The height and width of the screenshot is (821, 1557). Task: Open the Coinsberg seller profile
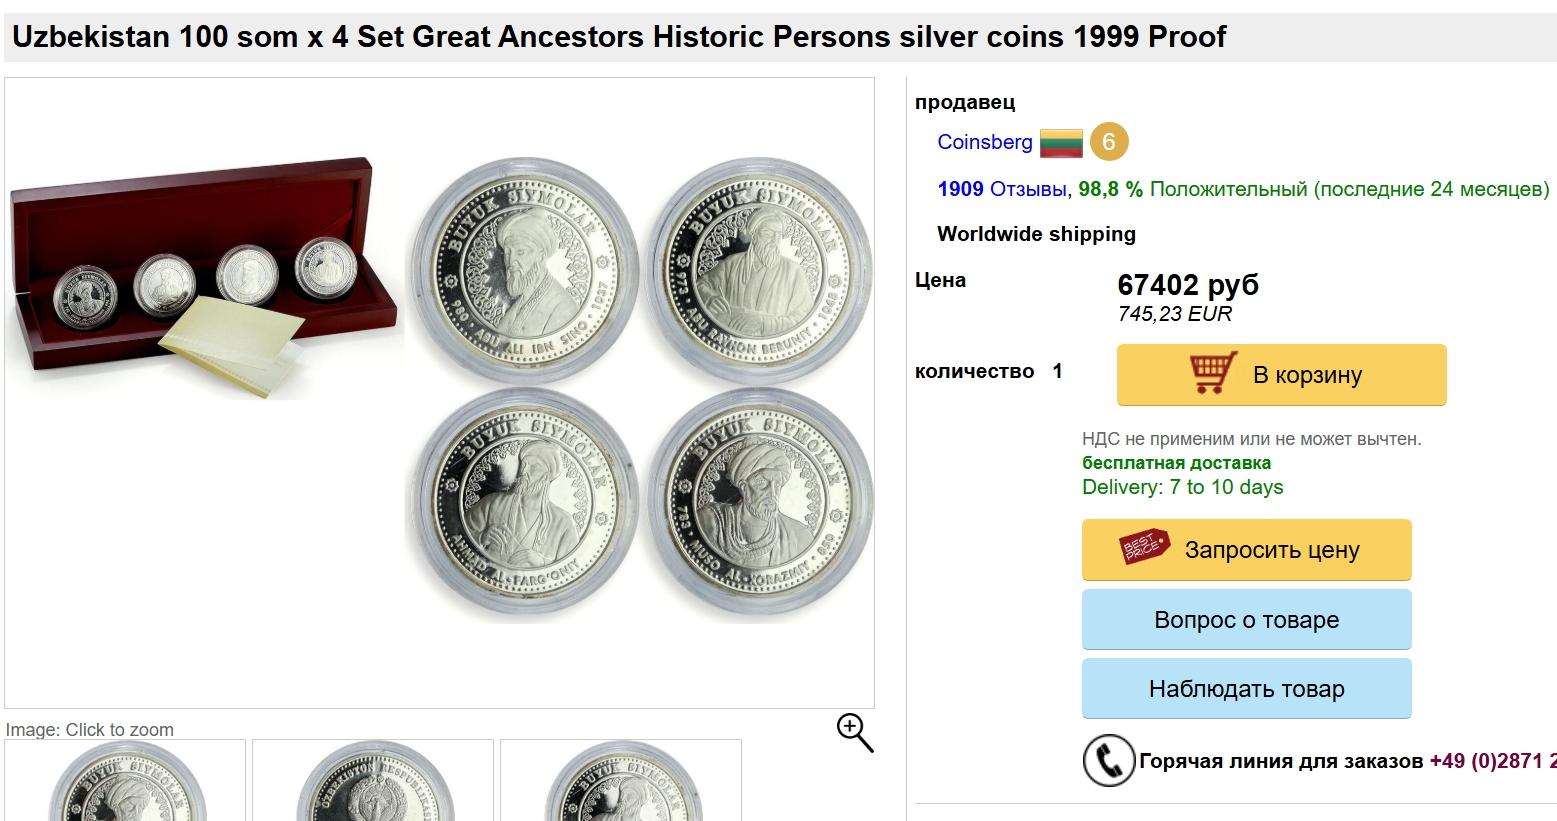[984, 142]
